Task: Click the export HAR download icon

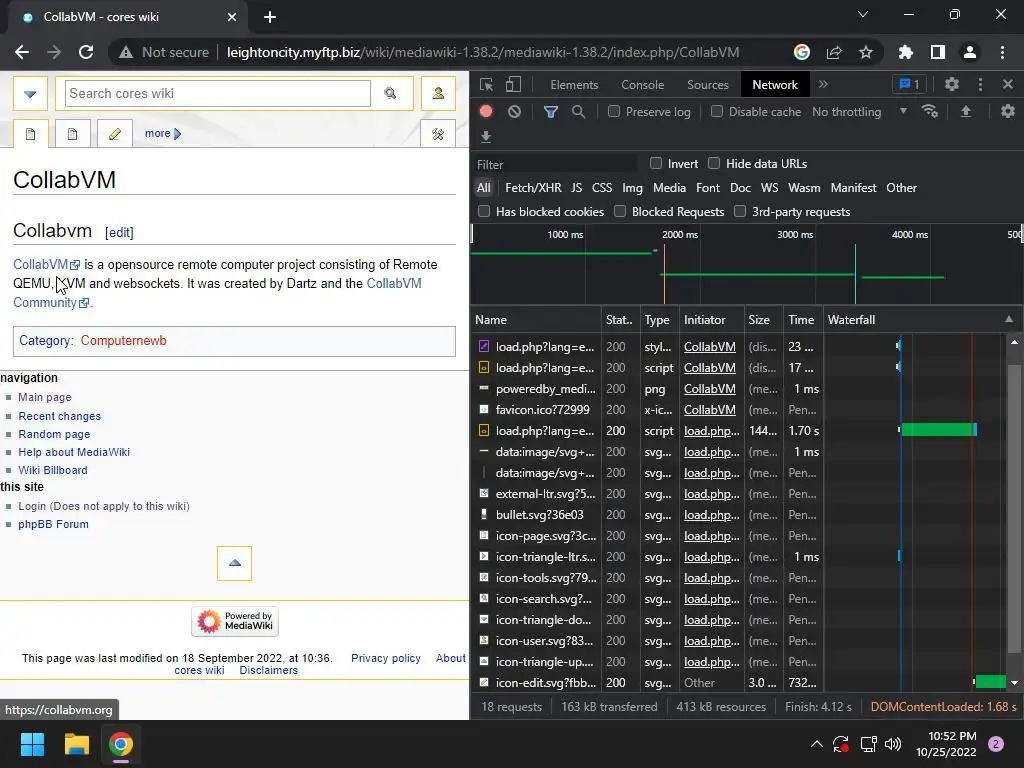Action: [486, 136]
